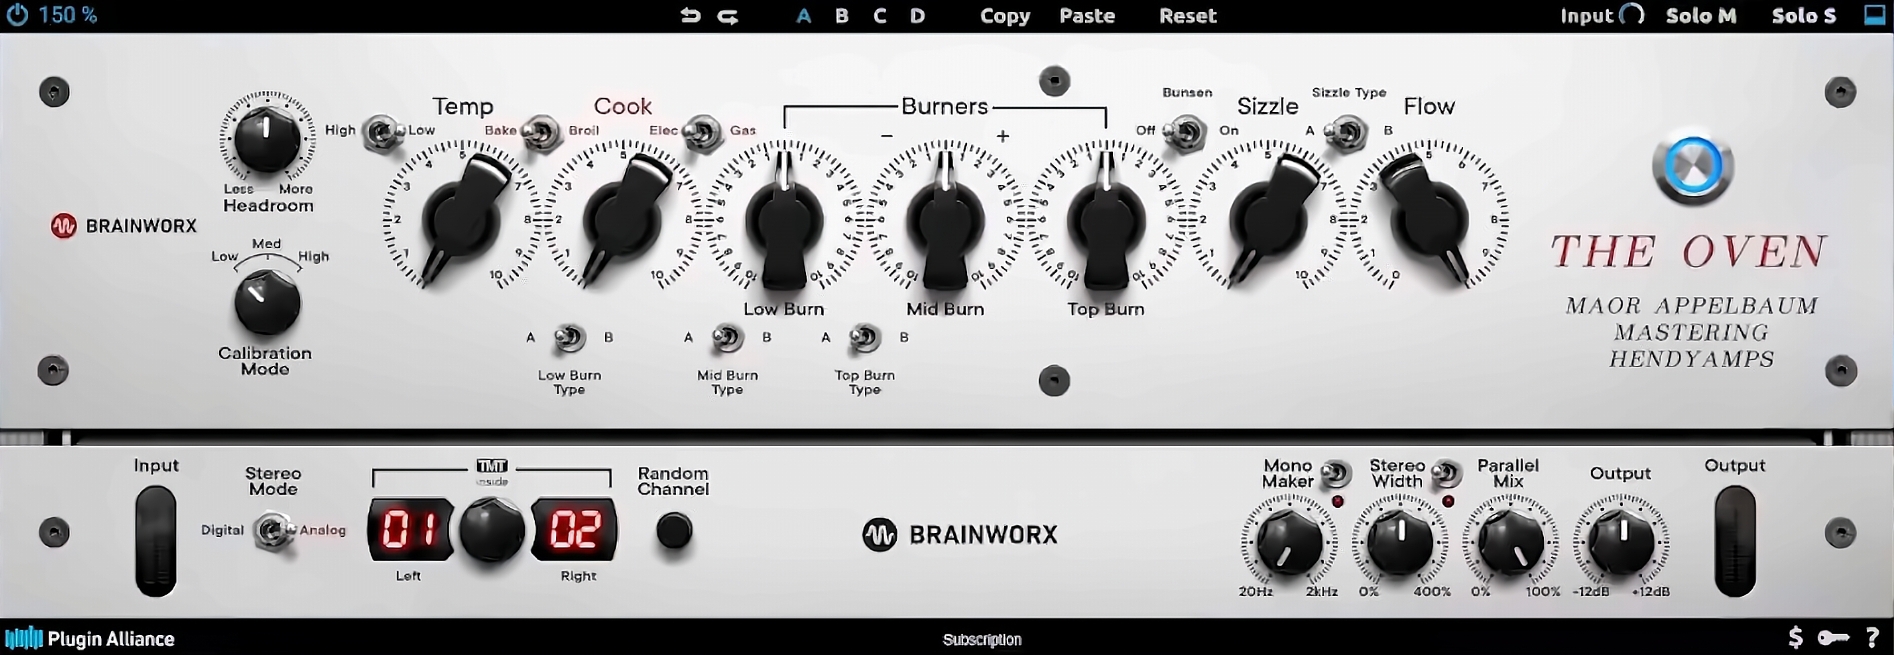The image size is (1894, 655).
Task: Click the Top Burn knob
Action: pos(1106,220)
